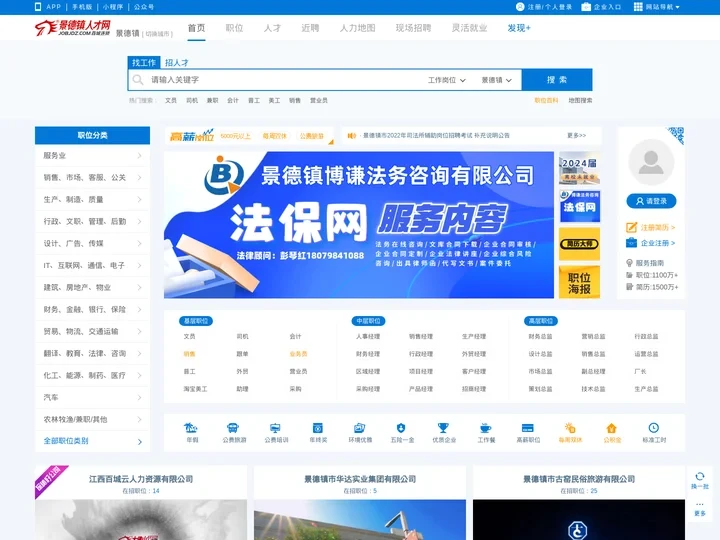Click the 换一批 refresh icon
This screenshot has height=540, width=720.
point(700,476)
